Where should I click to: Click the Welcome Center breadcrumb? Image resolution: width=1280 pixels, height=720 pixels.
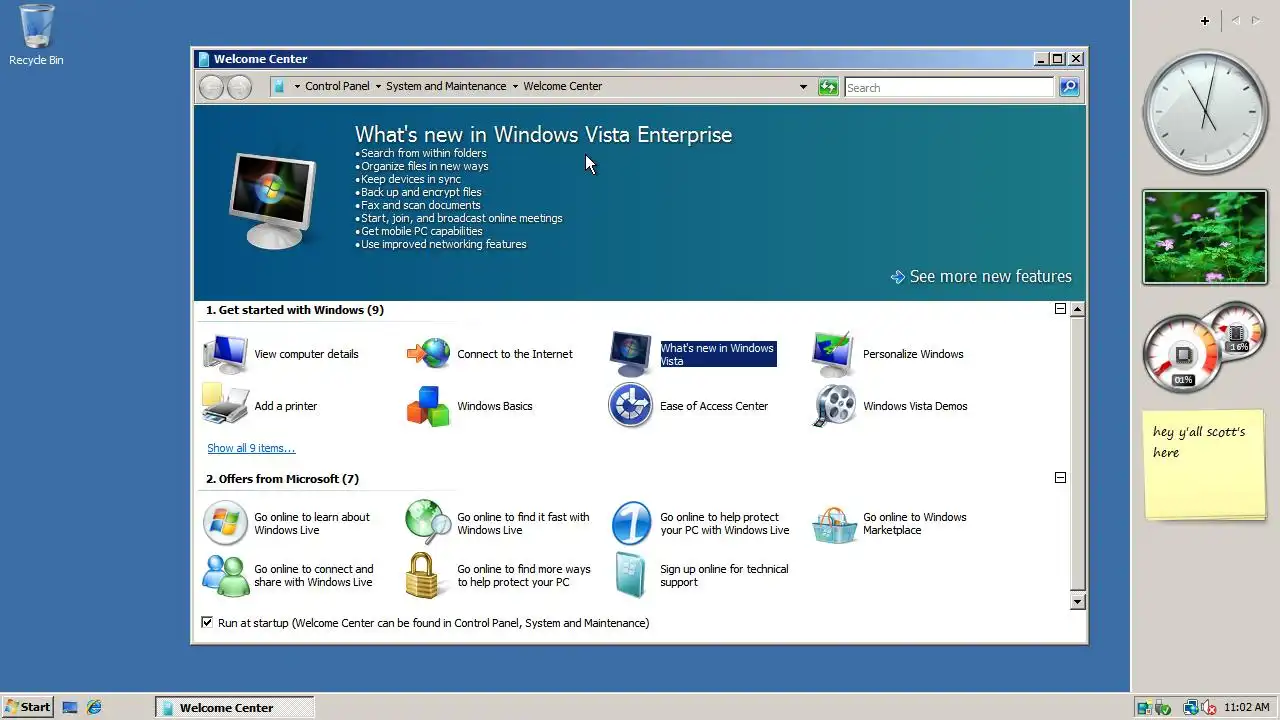563,86
